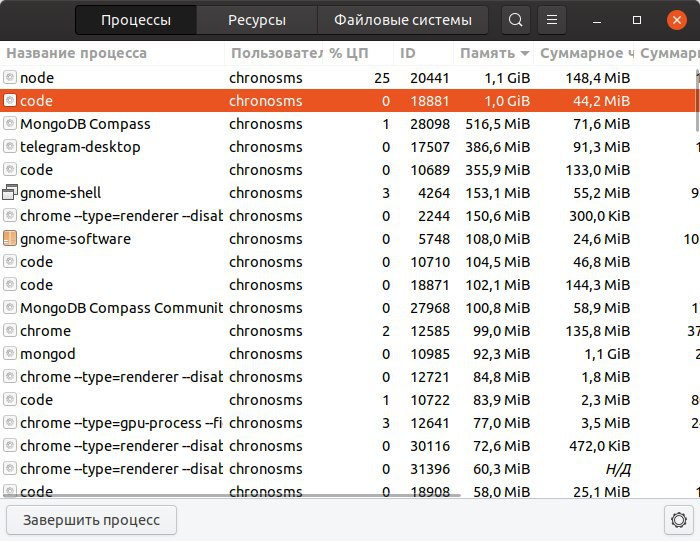This screenshot has width=700, height=541.
Task: Click icon of code process 10689
Action: point(10,169)
